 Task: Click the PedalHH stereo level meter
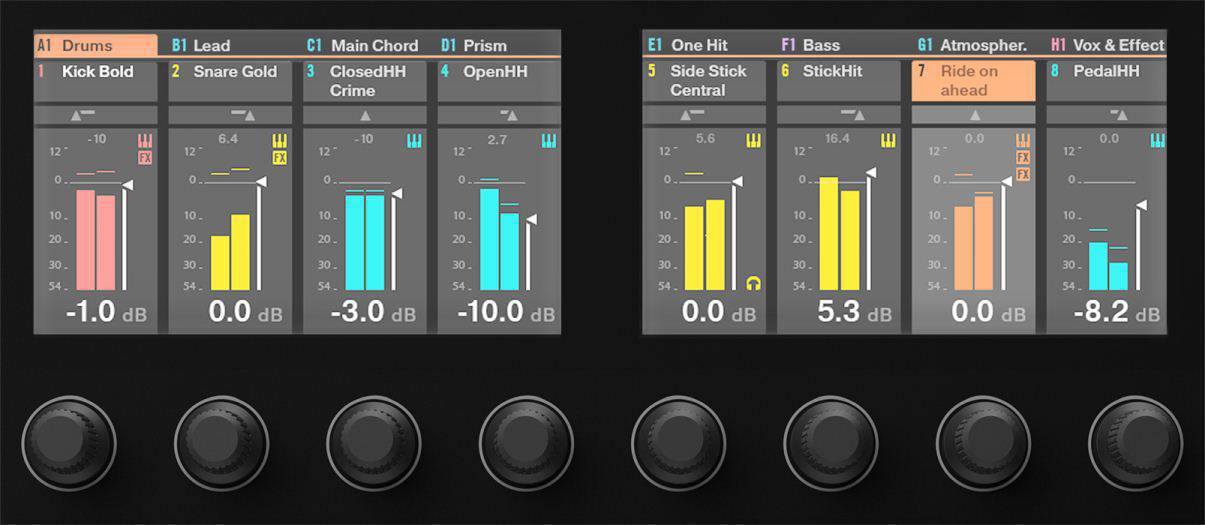pos(1108,266)
